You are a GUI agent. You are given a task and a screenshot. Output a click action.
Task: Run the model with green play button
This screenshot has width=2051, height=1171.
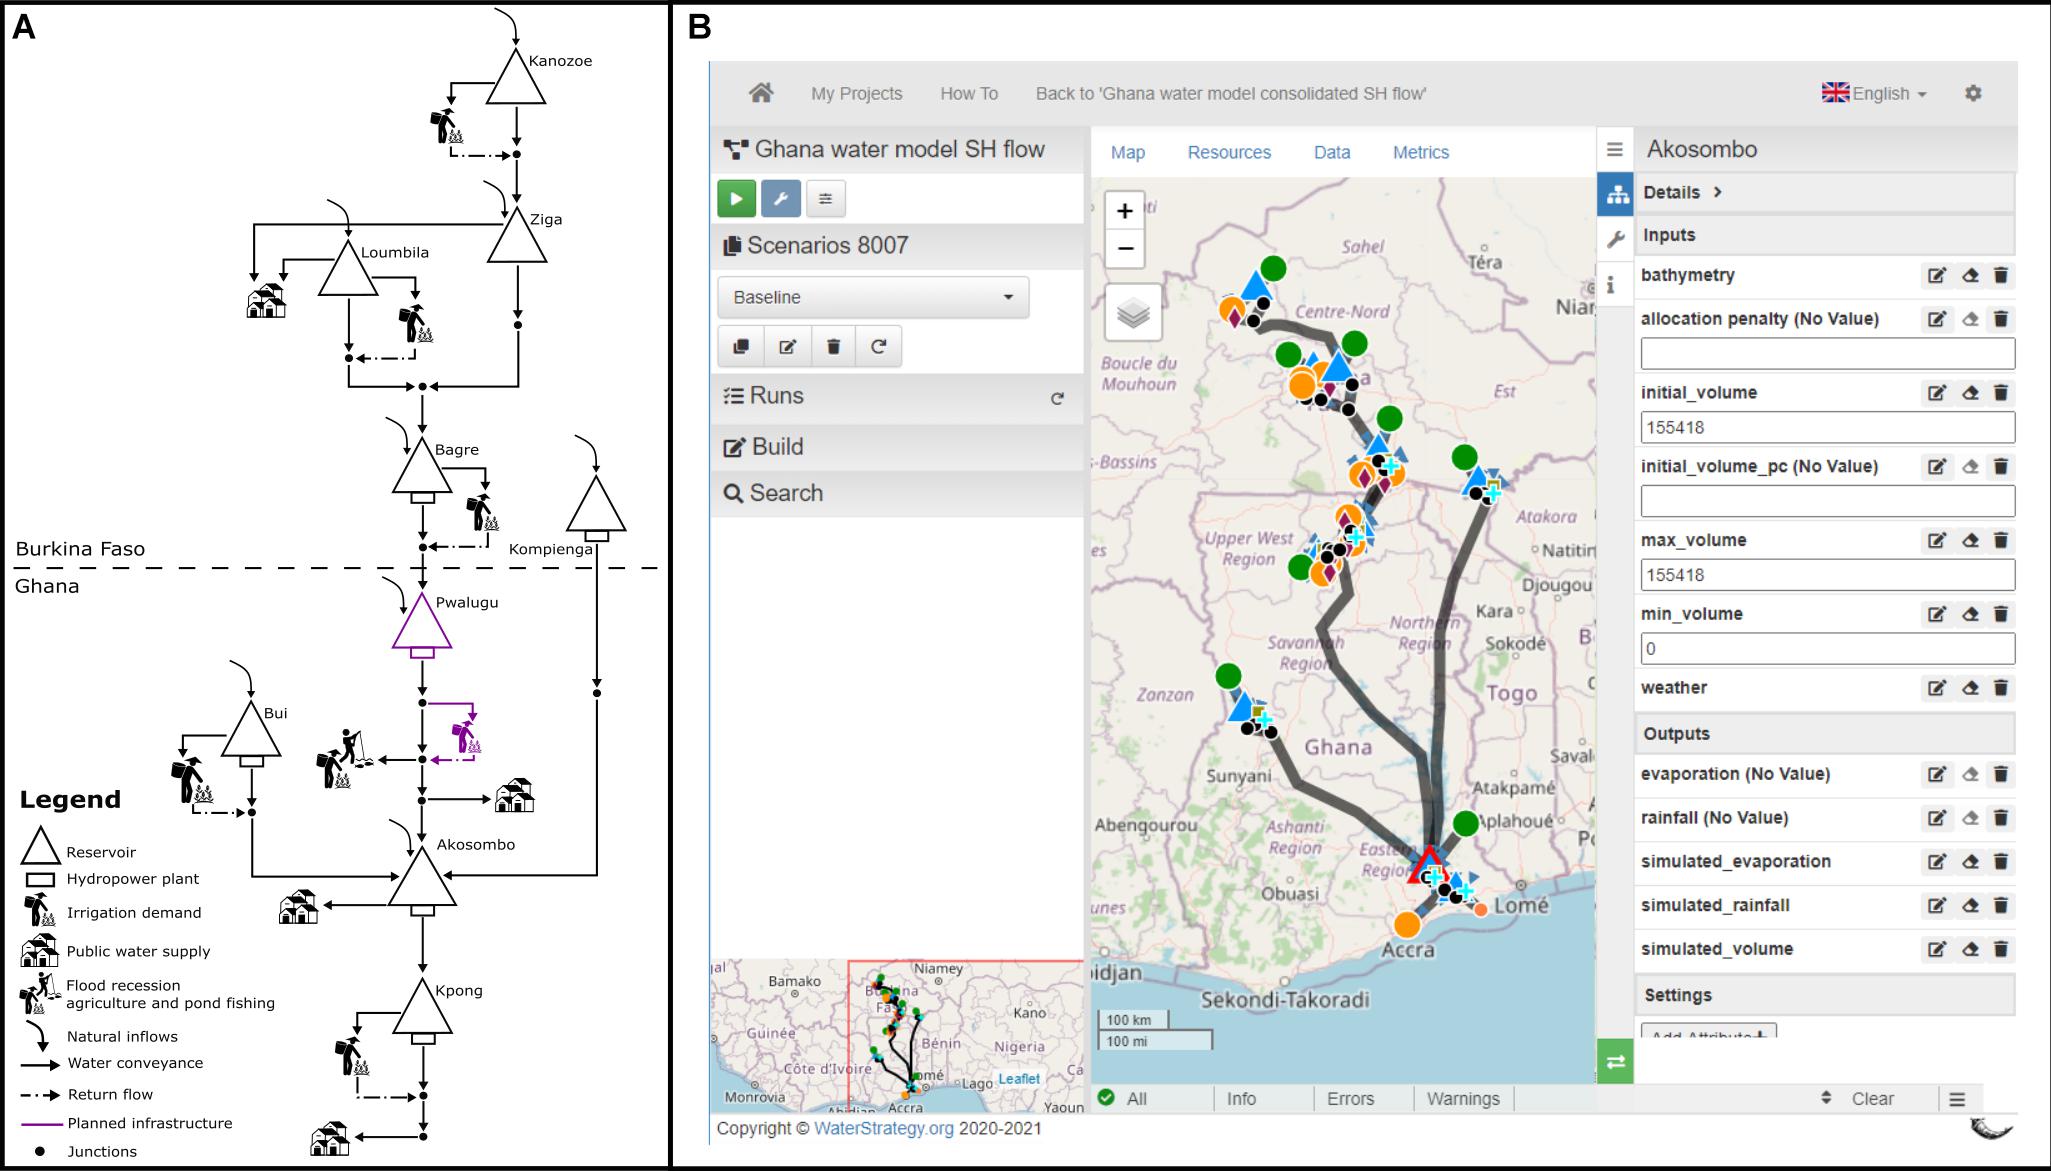tap(736, 199)
